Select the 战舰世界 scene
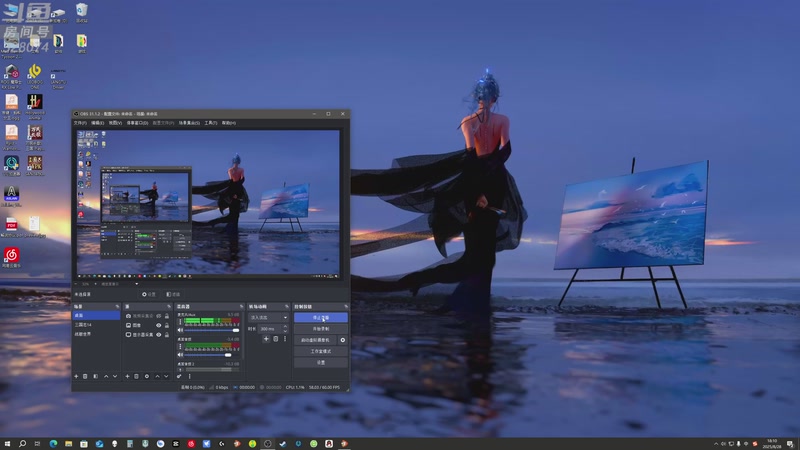This screenshot has width=800, height=450. click(x=96, y=334)
